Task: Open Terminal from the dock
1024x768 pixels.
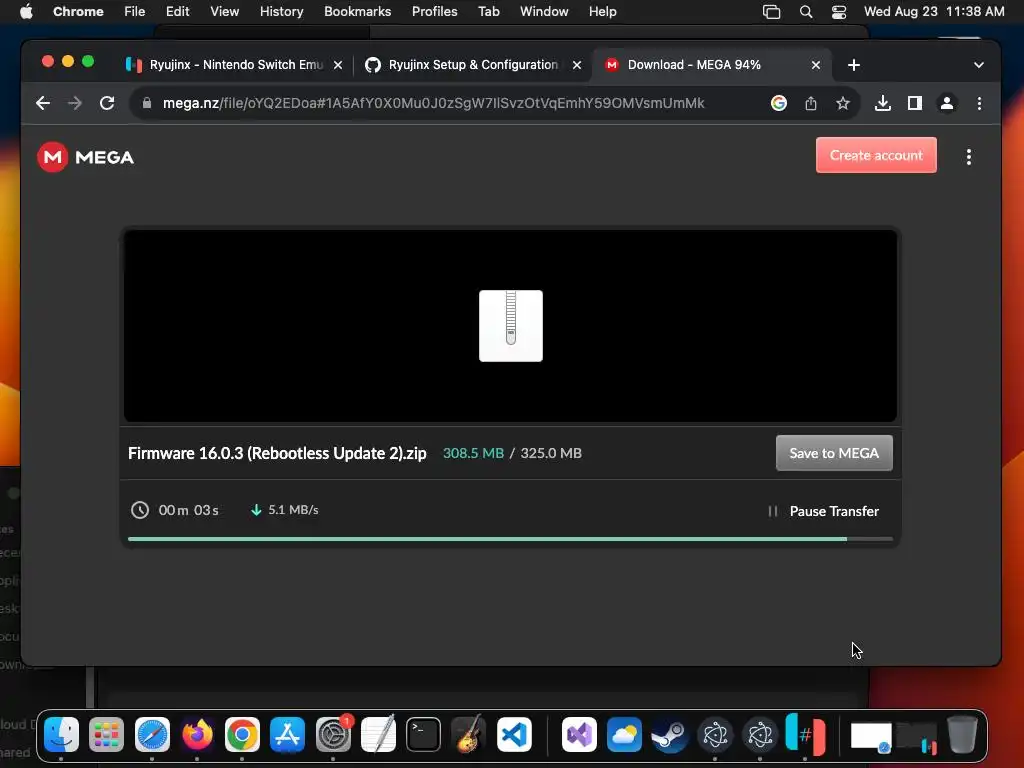Action: 423,735
